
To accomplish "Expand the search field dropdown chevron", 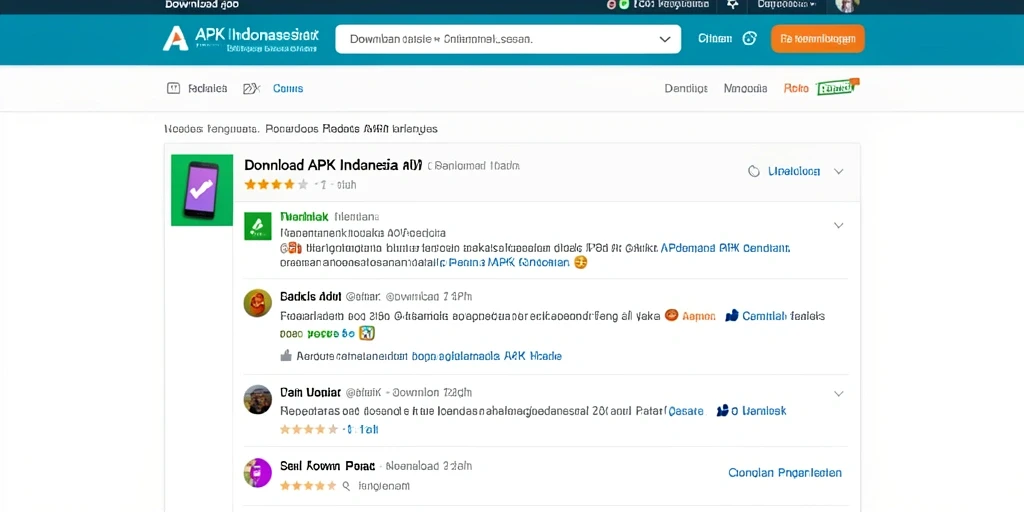I will click(x=665, y=39).
